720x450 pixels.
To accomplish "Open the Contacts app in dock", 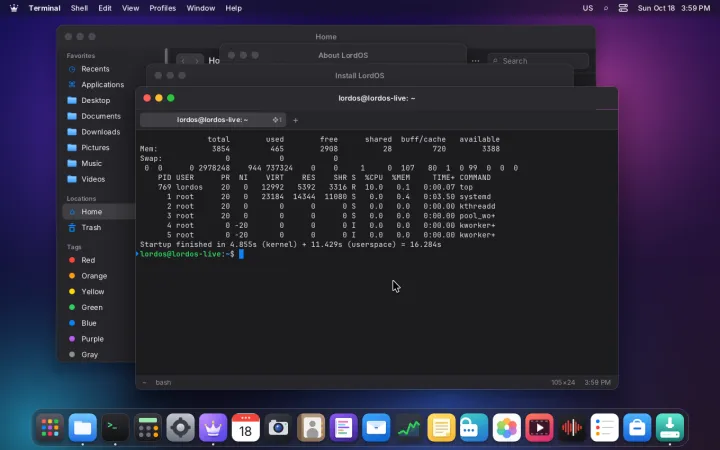I will point(311,428).
